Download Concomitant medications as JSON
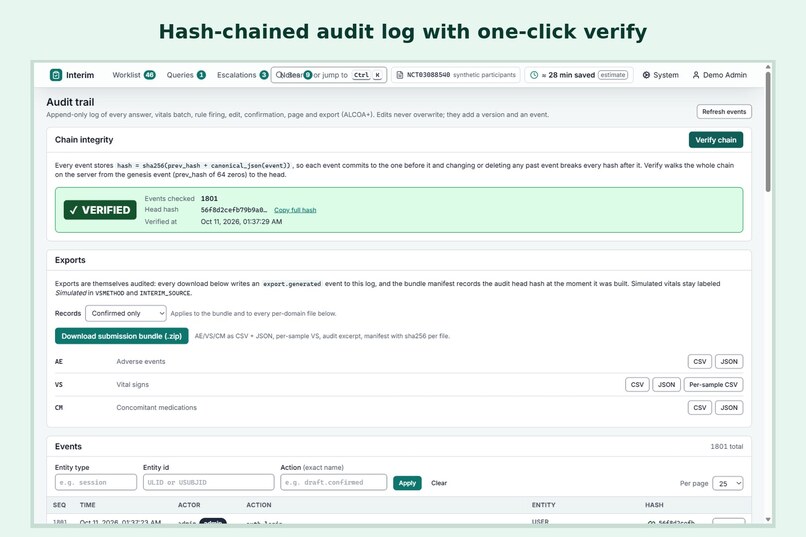This screenshot has height=537, width=806. point(729,408)
